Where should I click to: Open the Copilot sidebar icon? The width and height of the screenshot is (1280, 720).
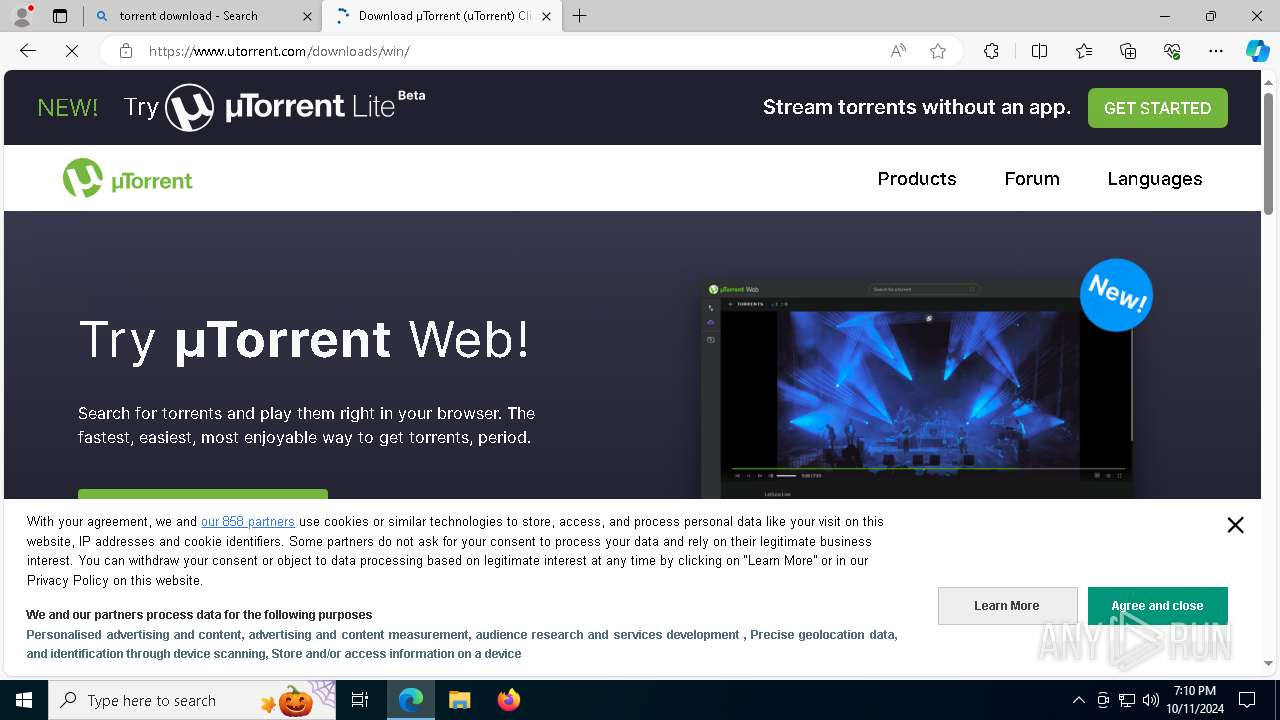(1257, 51)
